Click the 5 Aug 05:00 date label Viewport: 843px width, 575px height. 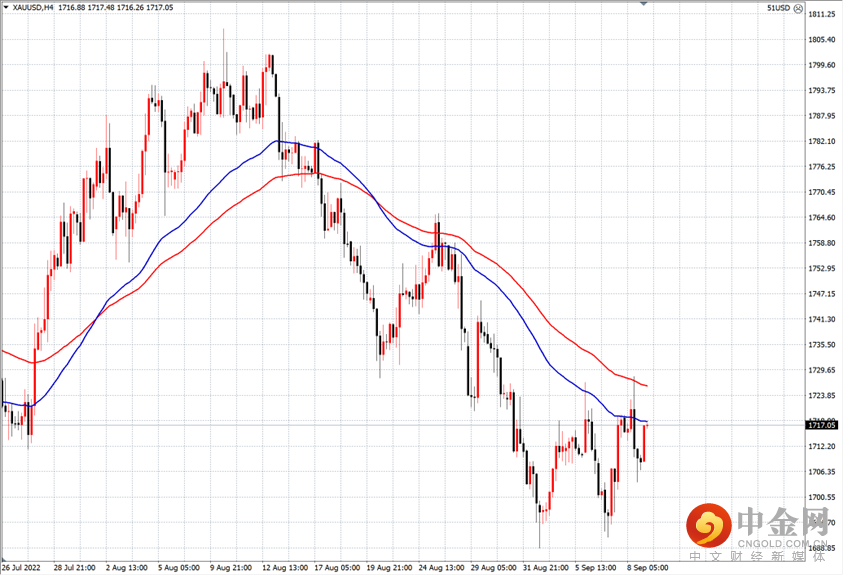[178, 567]
